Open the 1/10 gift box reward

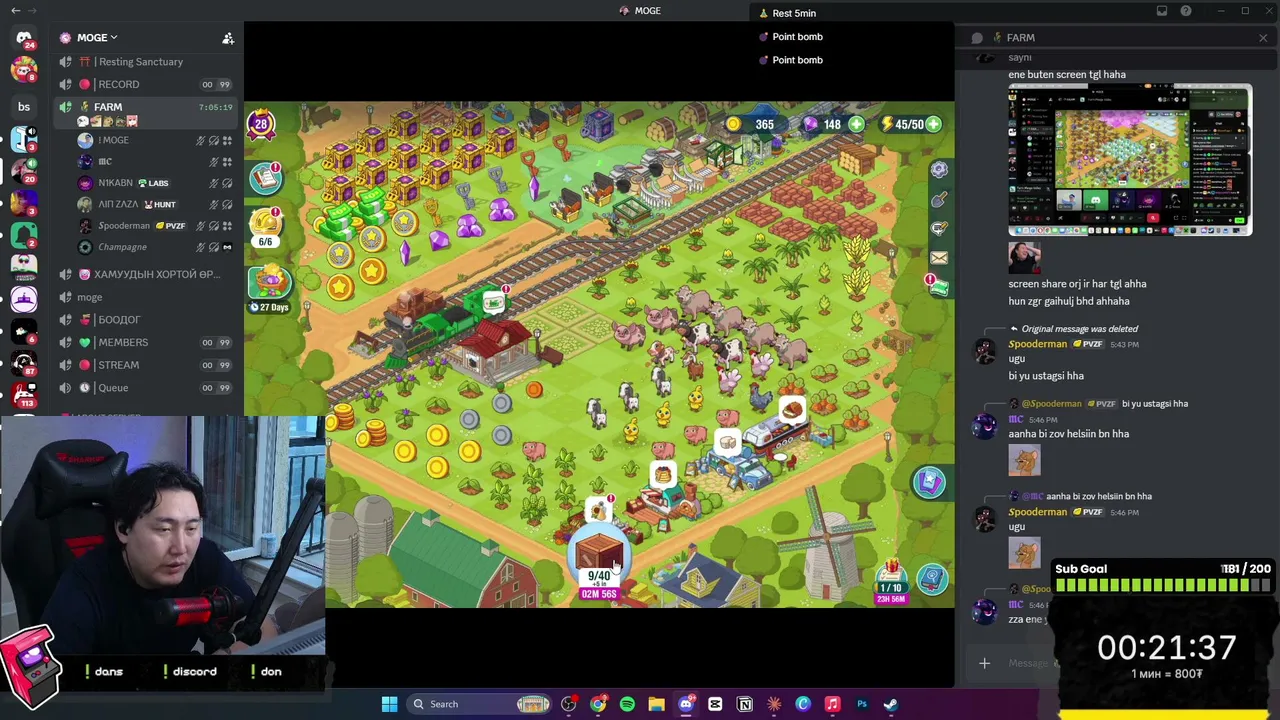pyautogui.click(x=890, y=580)
